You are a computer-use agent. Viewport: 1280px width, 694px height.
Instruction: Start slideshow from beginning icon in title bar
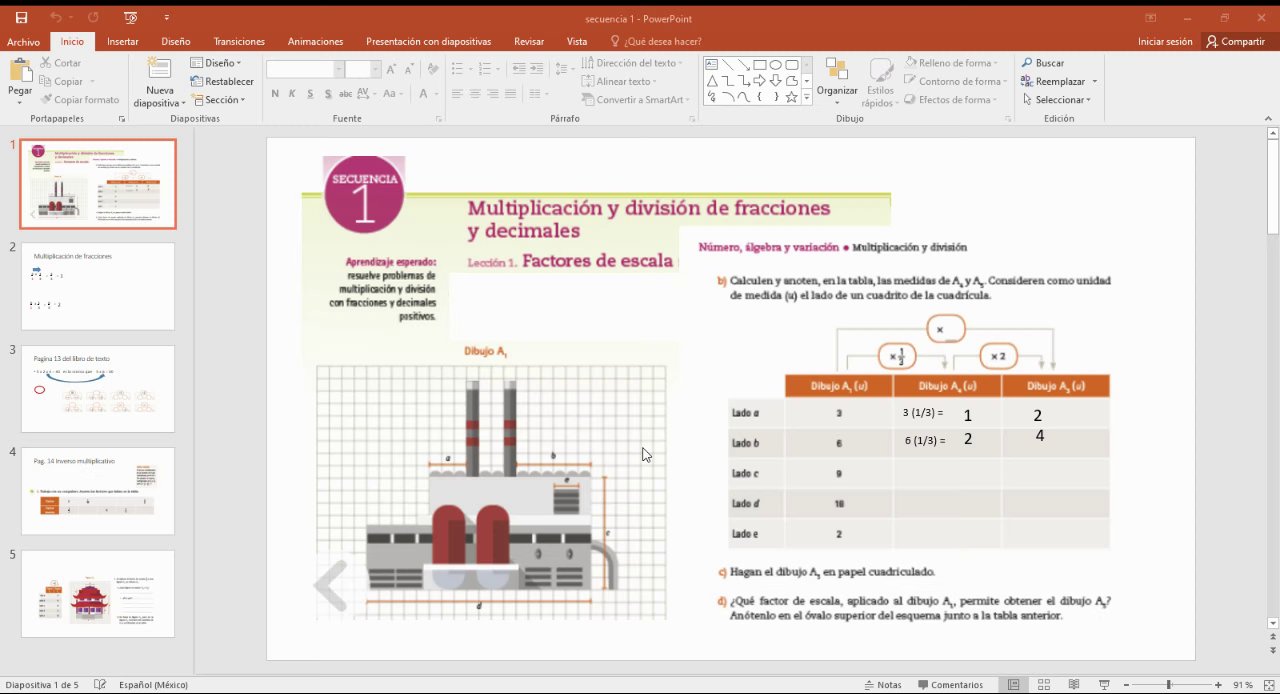point(131,18)
